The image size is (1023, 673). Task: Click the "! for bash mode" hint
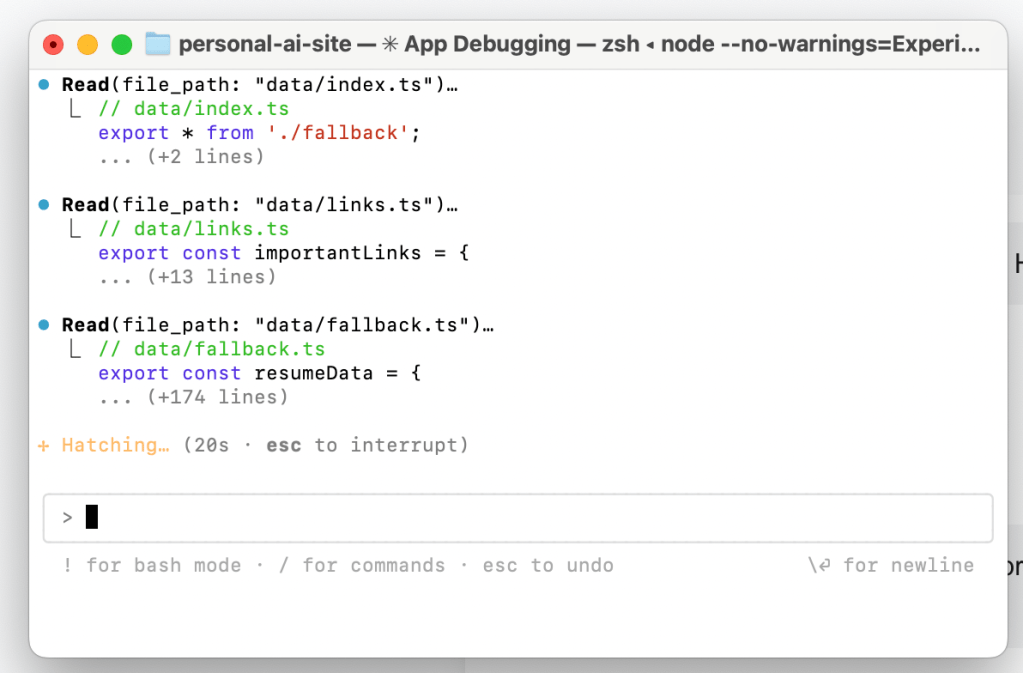(151, 565)
